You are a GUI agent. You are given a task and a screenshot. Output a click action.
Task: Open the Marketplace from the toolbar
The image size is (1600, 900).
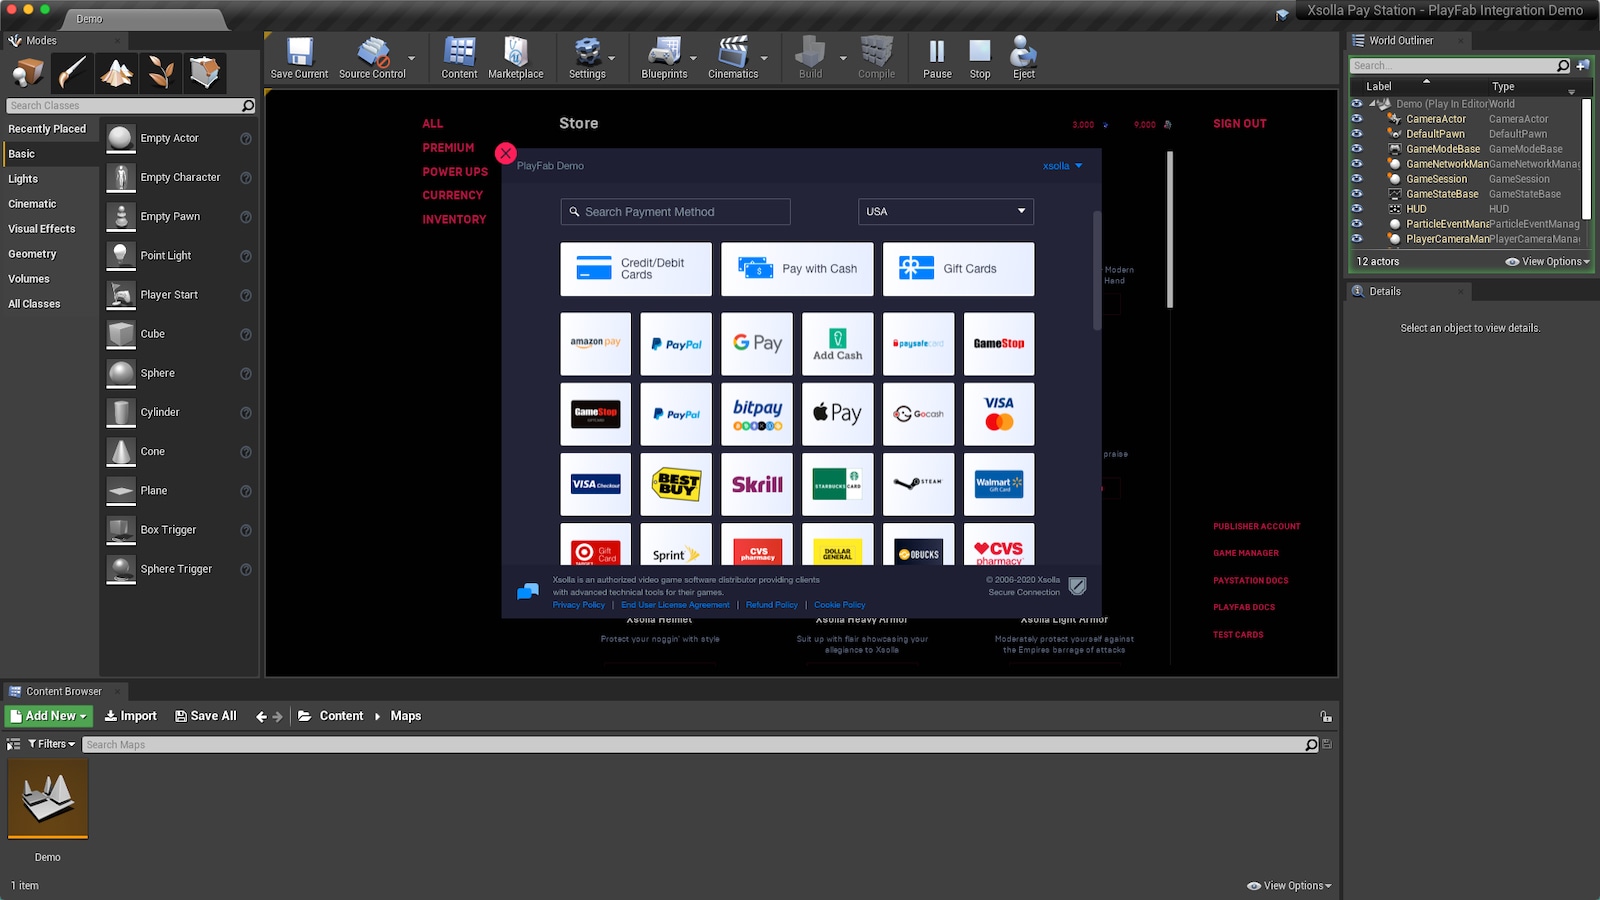(x=515, y=58)
